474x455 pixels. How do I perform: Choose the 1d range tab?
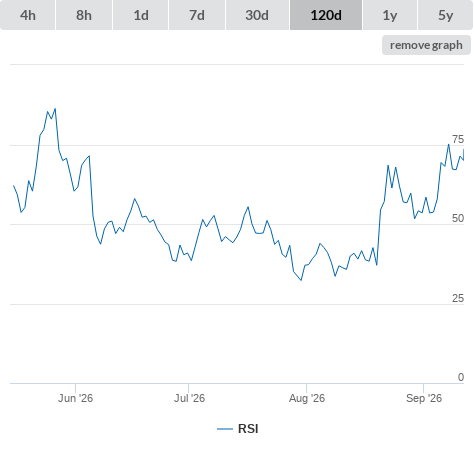coord(141,15)
